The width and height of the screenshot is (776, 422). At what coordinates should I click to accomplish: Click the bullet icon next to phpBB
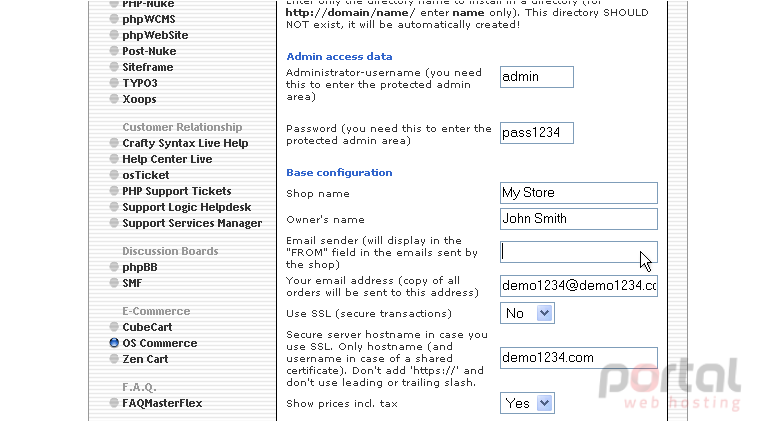point(114,267)
